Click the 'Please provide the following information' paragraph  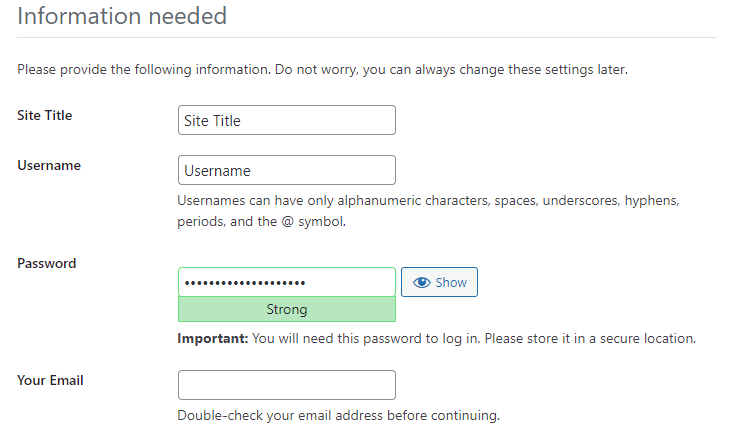200,70
